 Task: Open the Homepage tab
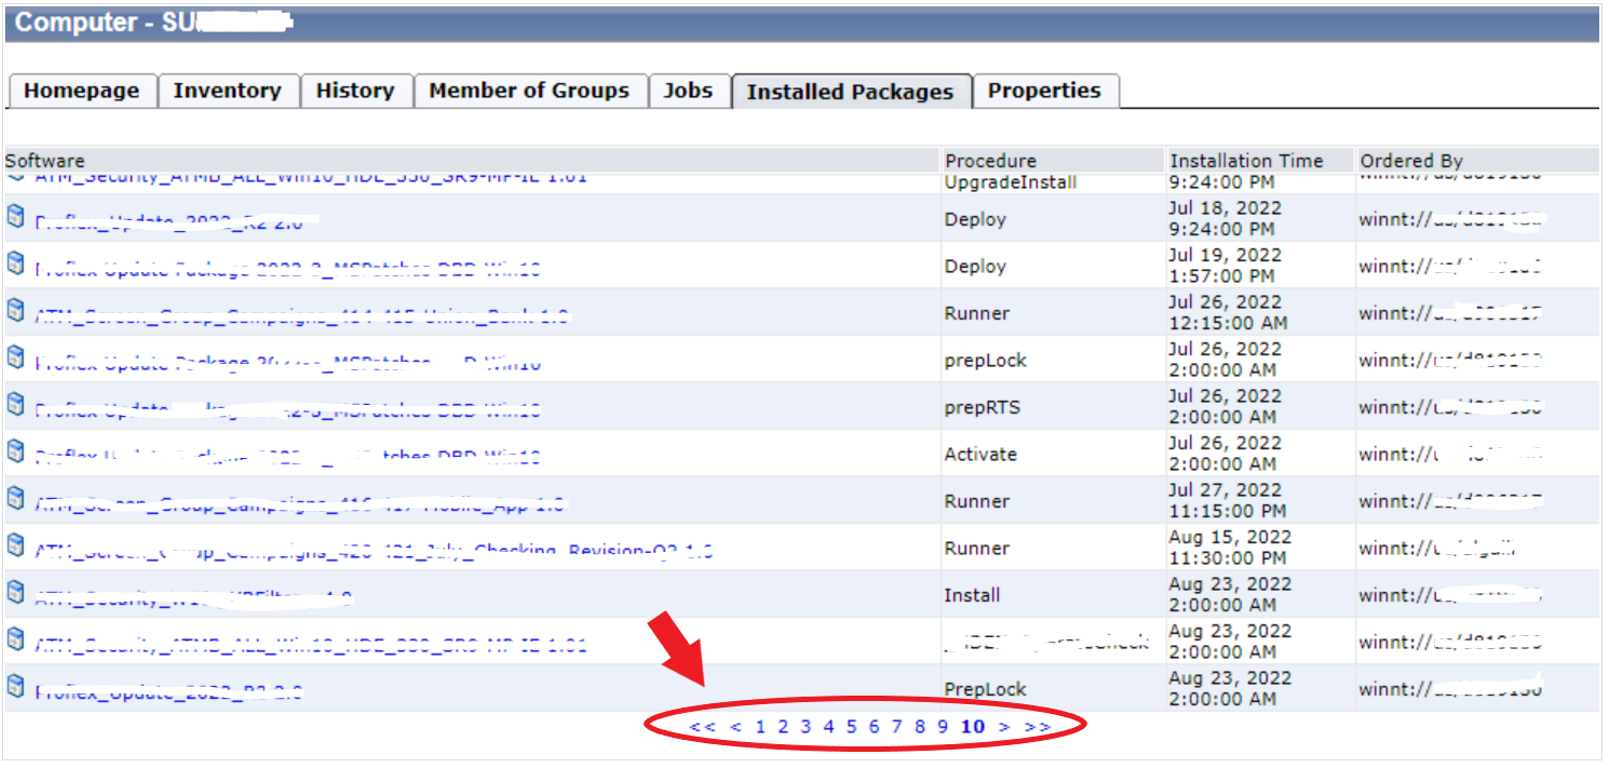point(82,91)
